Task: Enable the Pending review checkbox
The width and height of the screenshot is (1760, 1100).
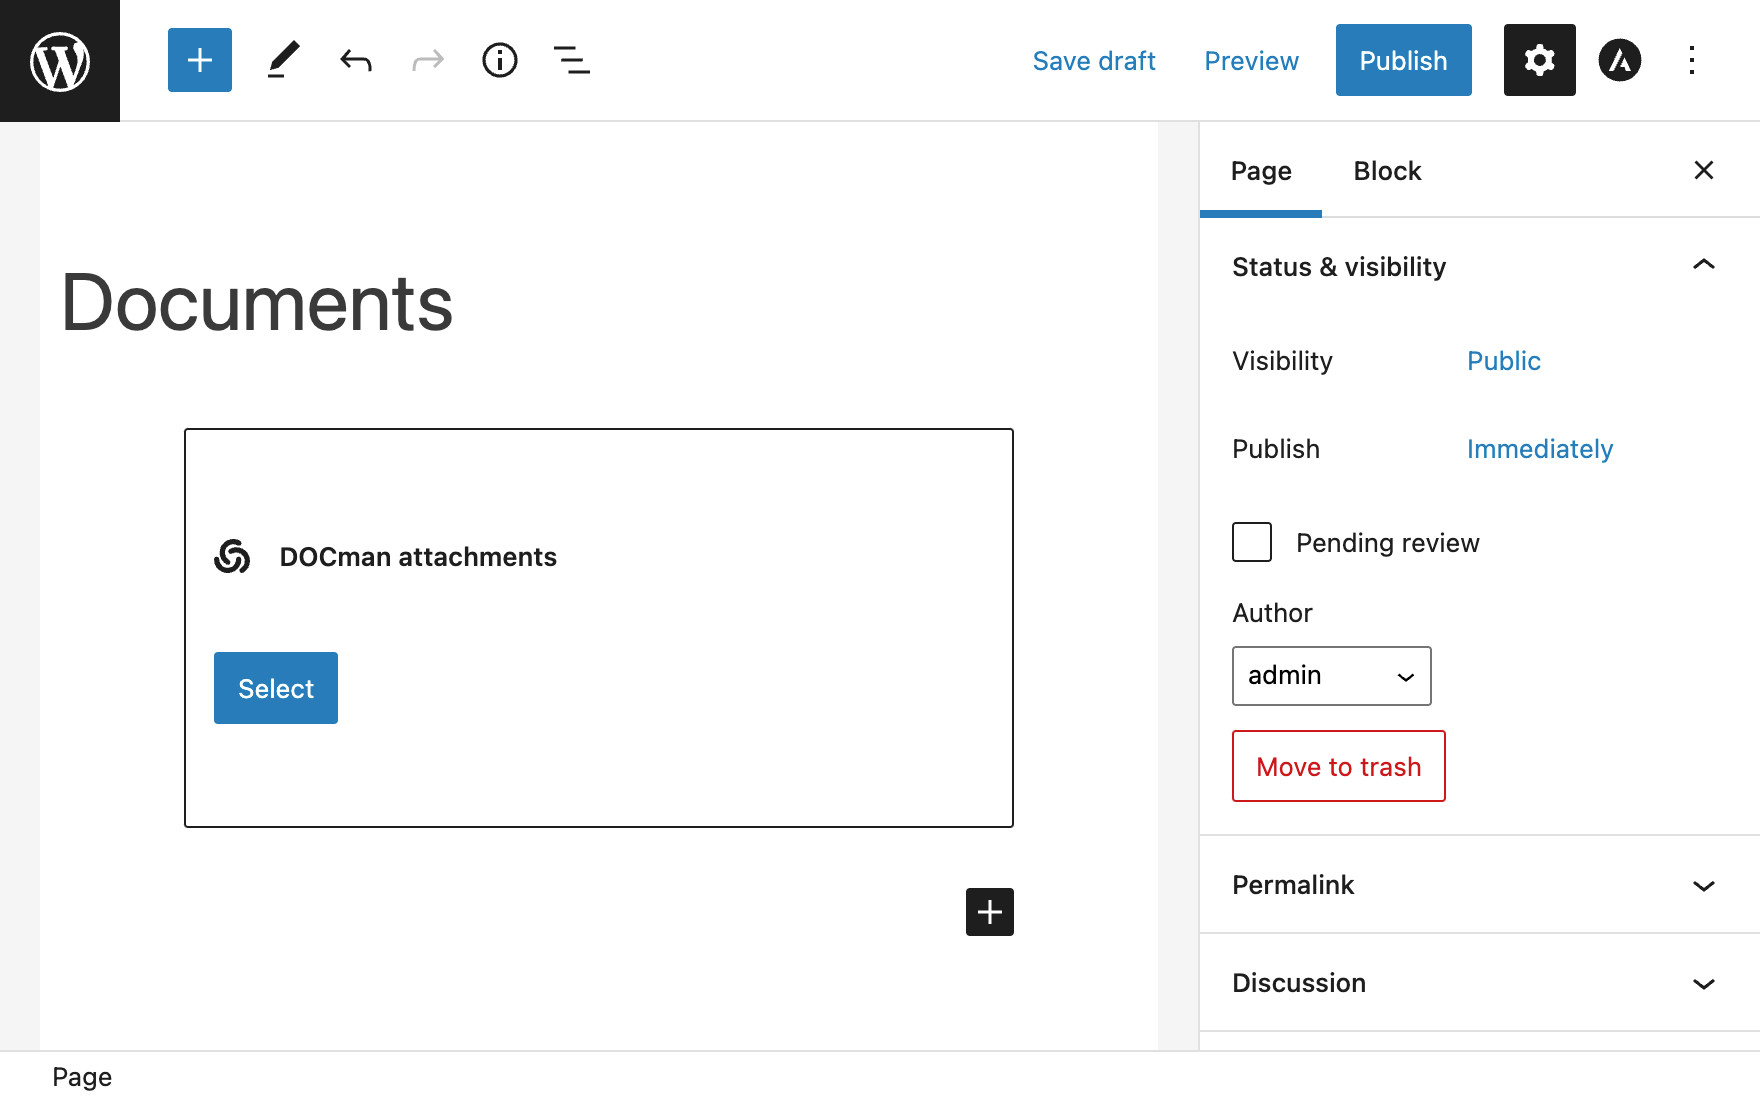Action: [x=1252, y=542]
